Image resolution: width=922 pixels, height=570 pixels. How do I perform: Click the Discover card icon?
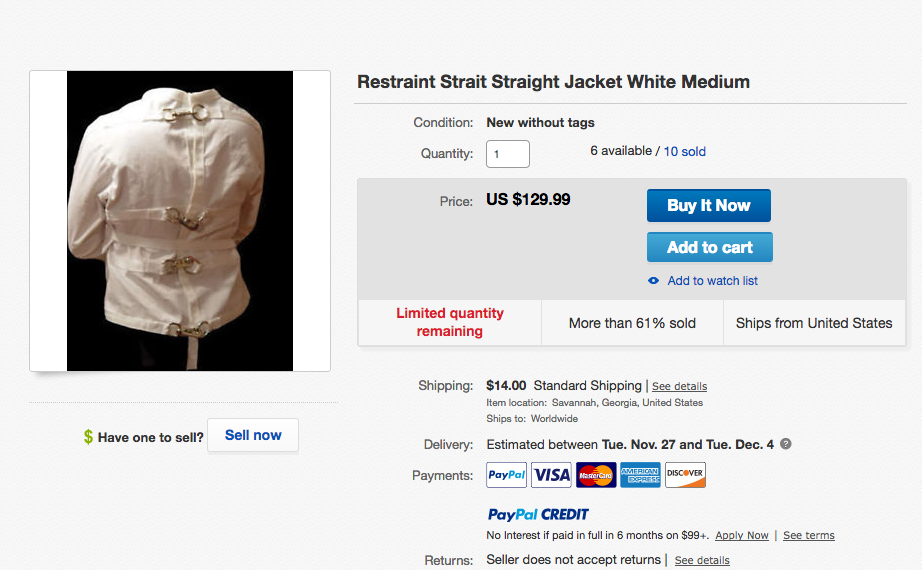(685, 475)
